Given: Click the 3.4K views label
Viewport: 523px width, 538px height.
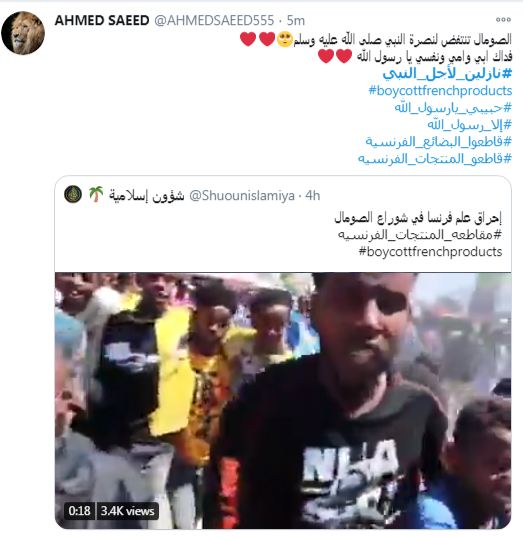Looking at the screenshot, I should coord(127,511).
